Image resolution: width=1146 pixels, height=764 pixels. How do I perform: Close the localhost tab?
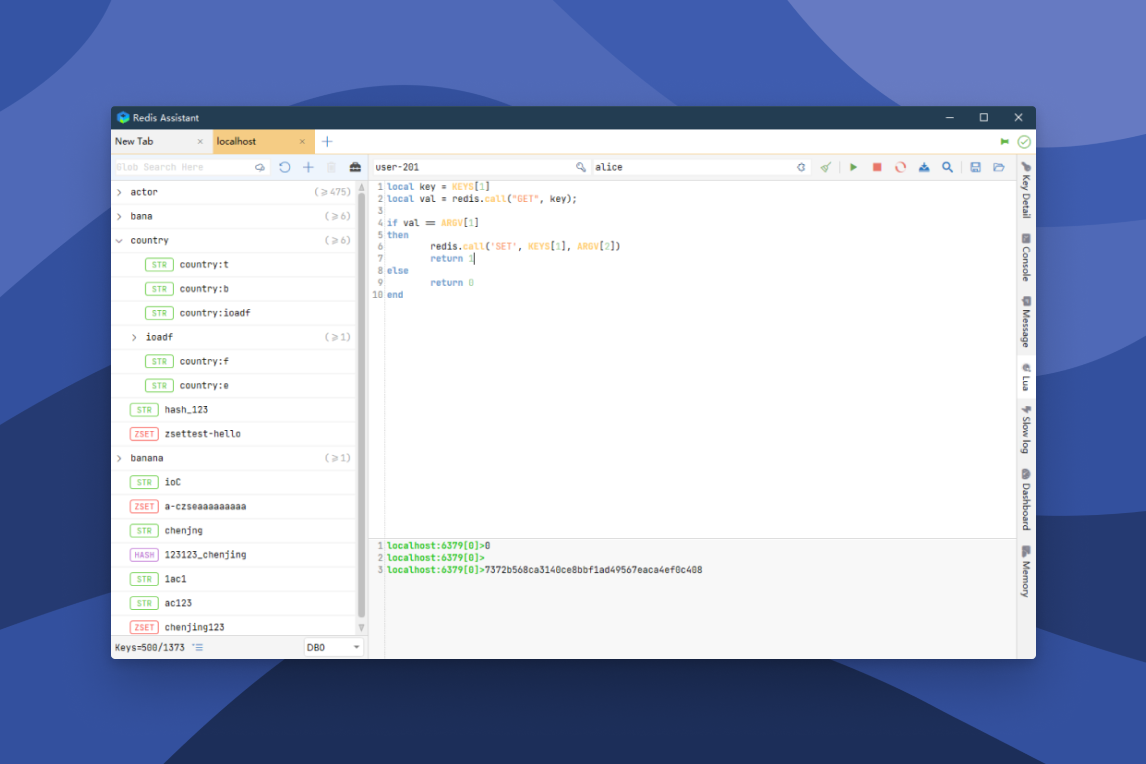click(302, 142)
